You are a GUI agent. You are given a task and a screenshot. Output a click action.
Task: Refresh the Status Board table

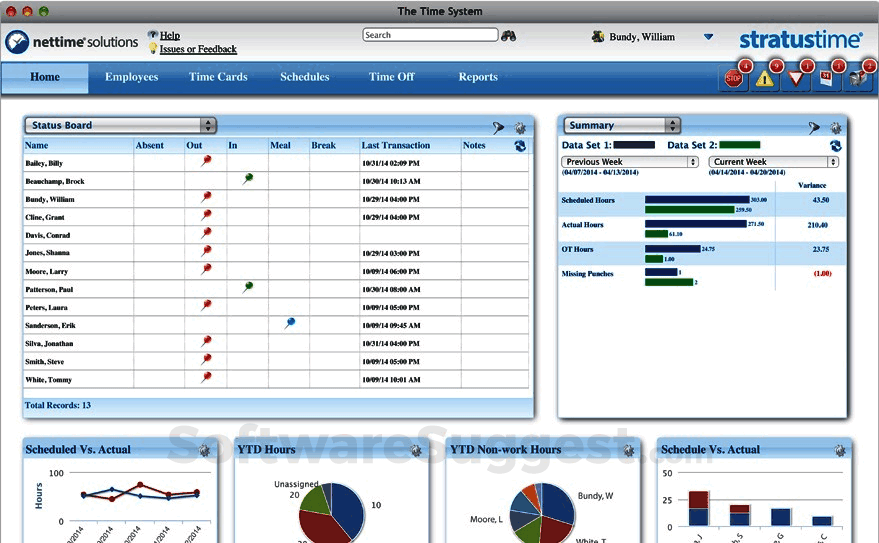(520, 146)
